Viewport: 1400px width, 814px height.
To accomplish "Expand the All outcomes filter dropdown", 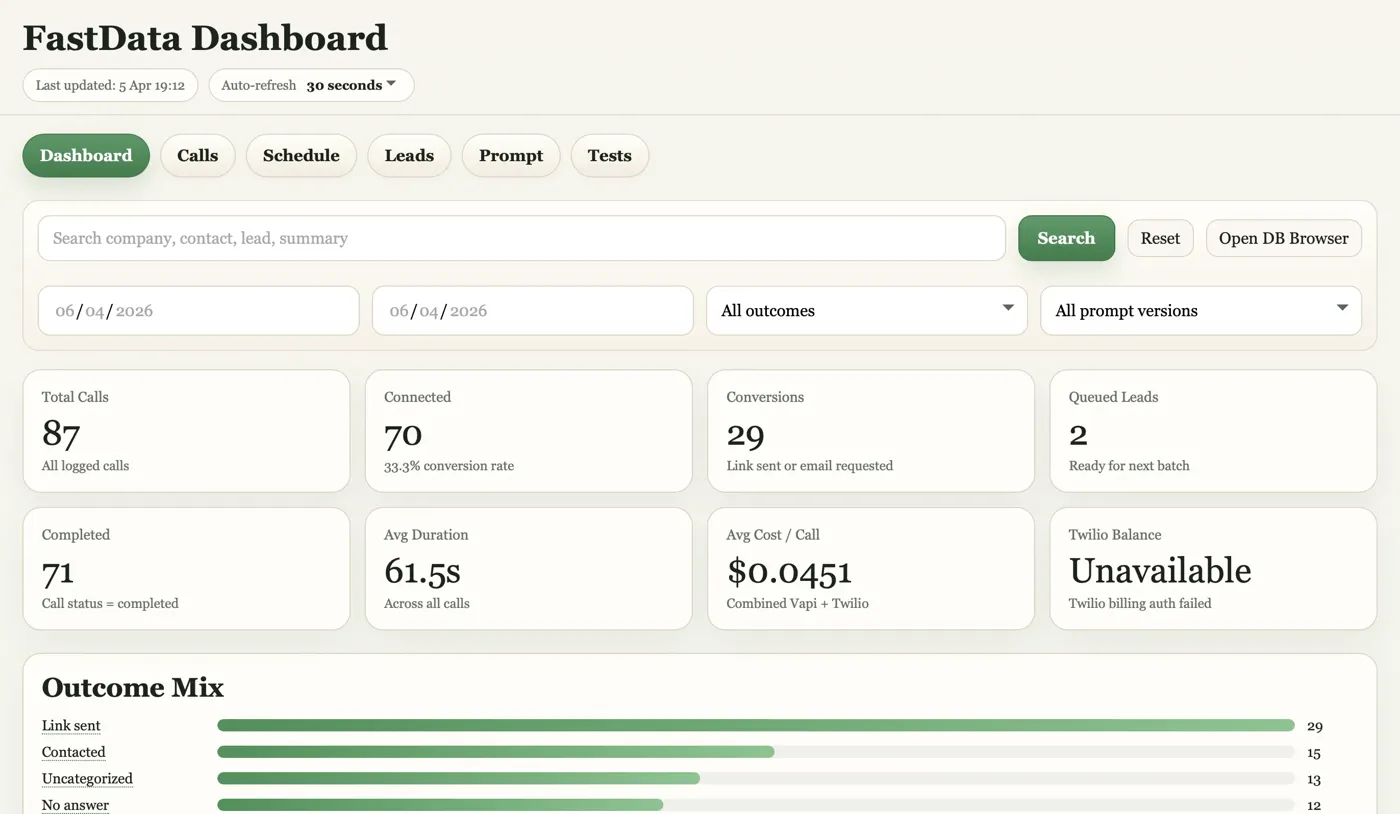I will 867,310.
